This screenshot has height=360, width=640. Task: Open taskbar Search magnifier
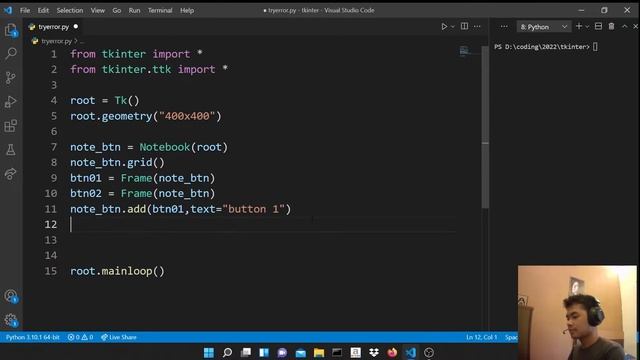click(227, 352)
